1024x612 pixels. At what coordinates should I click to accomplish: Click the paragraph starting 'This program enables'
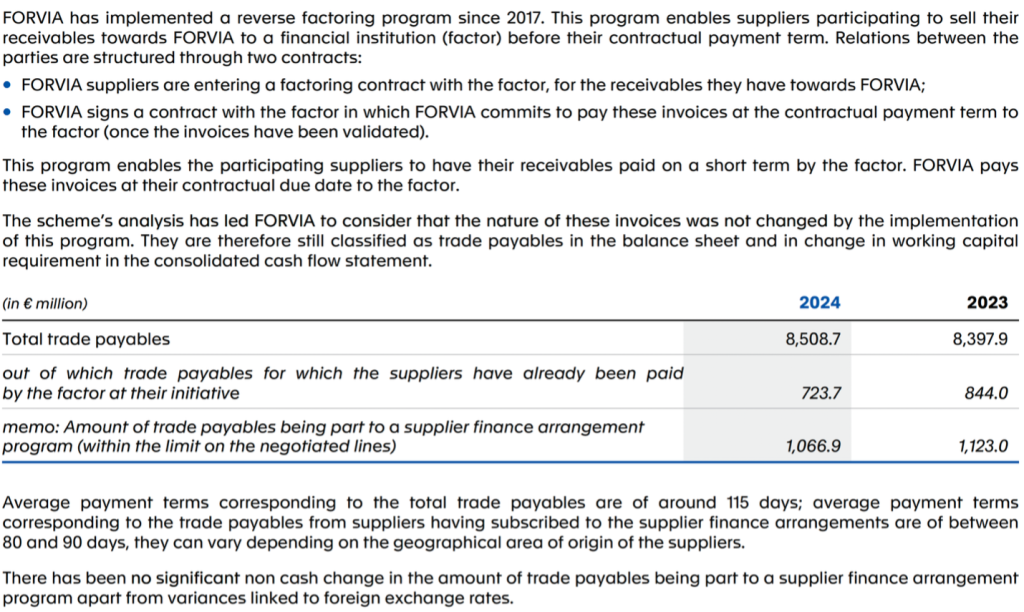coord(510,175)
